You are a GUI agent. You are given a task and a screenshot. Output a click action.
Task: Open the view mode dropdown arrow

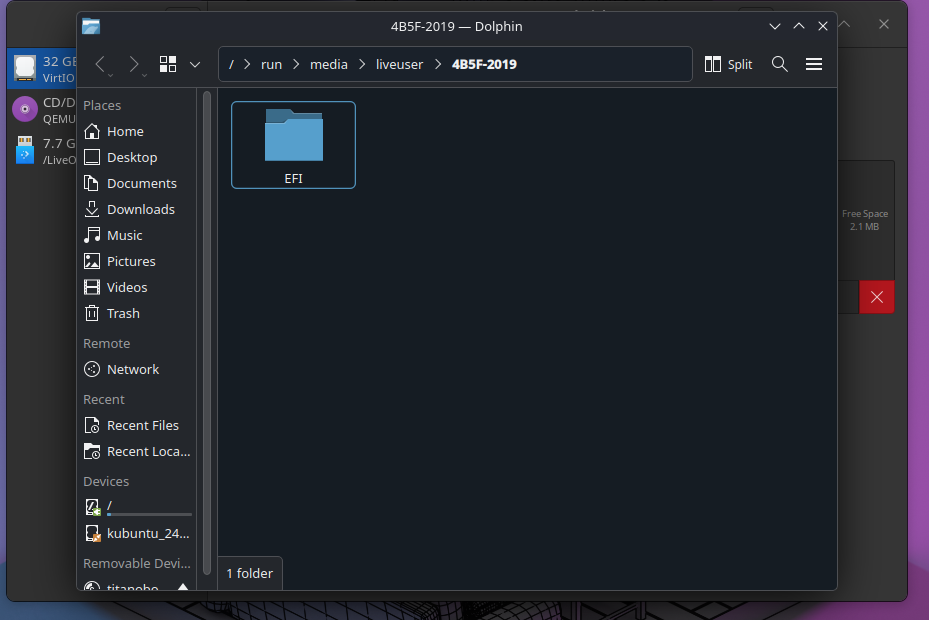click(195, 64)
